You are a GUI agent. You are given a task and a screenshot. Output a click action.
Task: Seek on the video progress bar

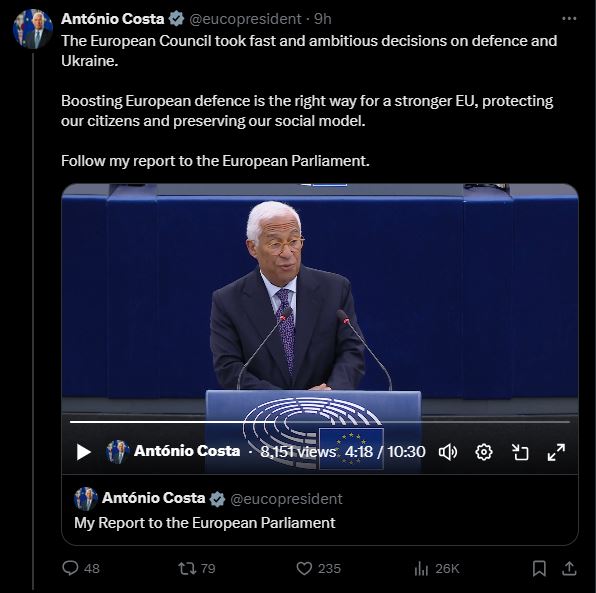tap(320, 422)
